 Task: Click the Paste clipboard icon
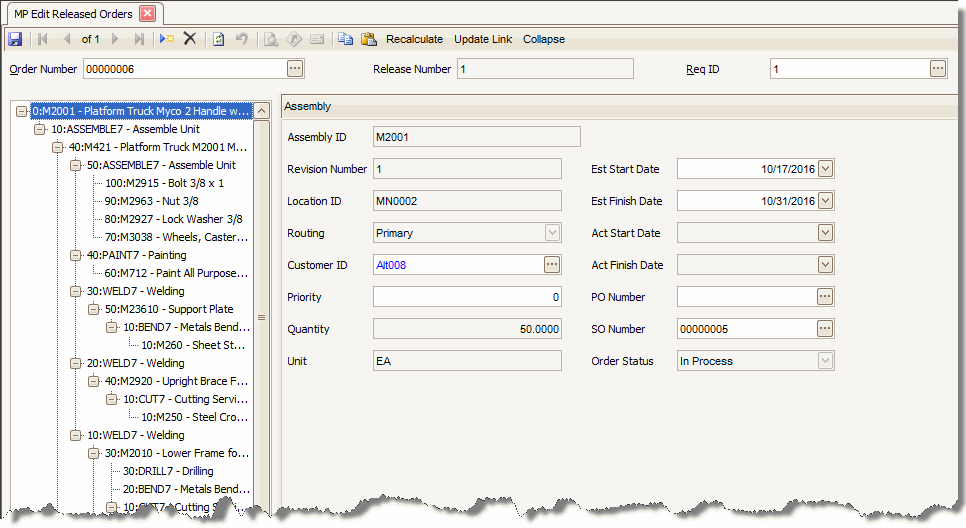(368, 39)
